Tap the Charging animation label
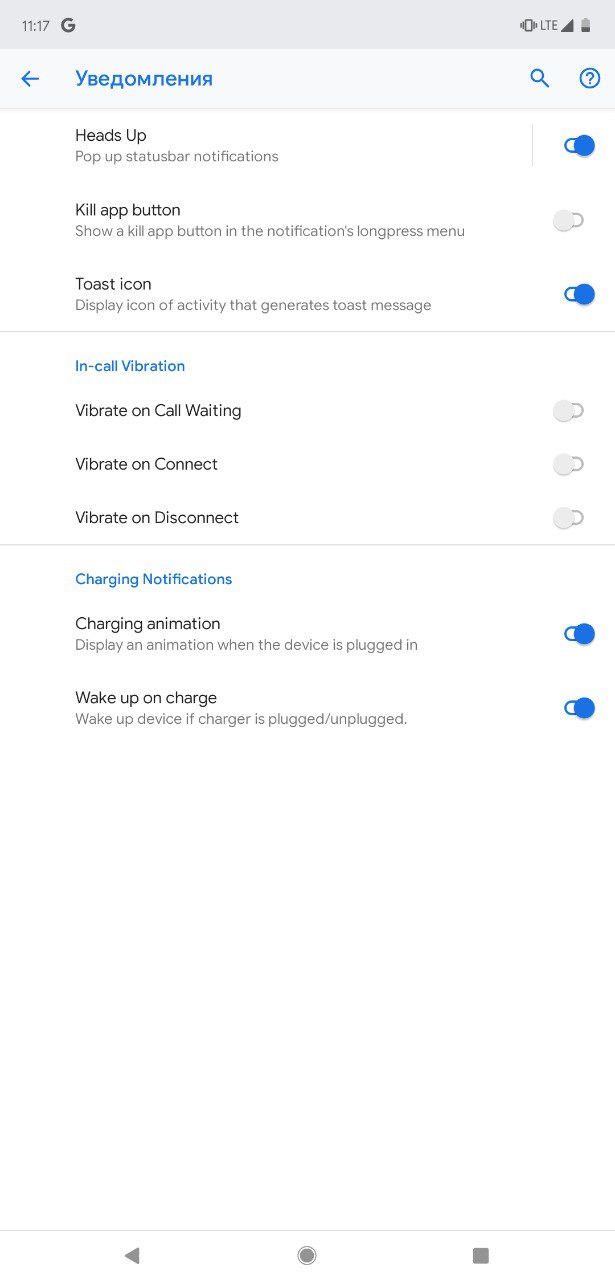Viewport: 615px width, 1280px height. click(x=148, y=623)
